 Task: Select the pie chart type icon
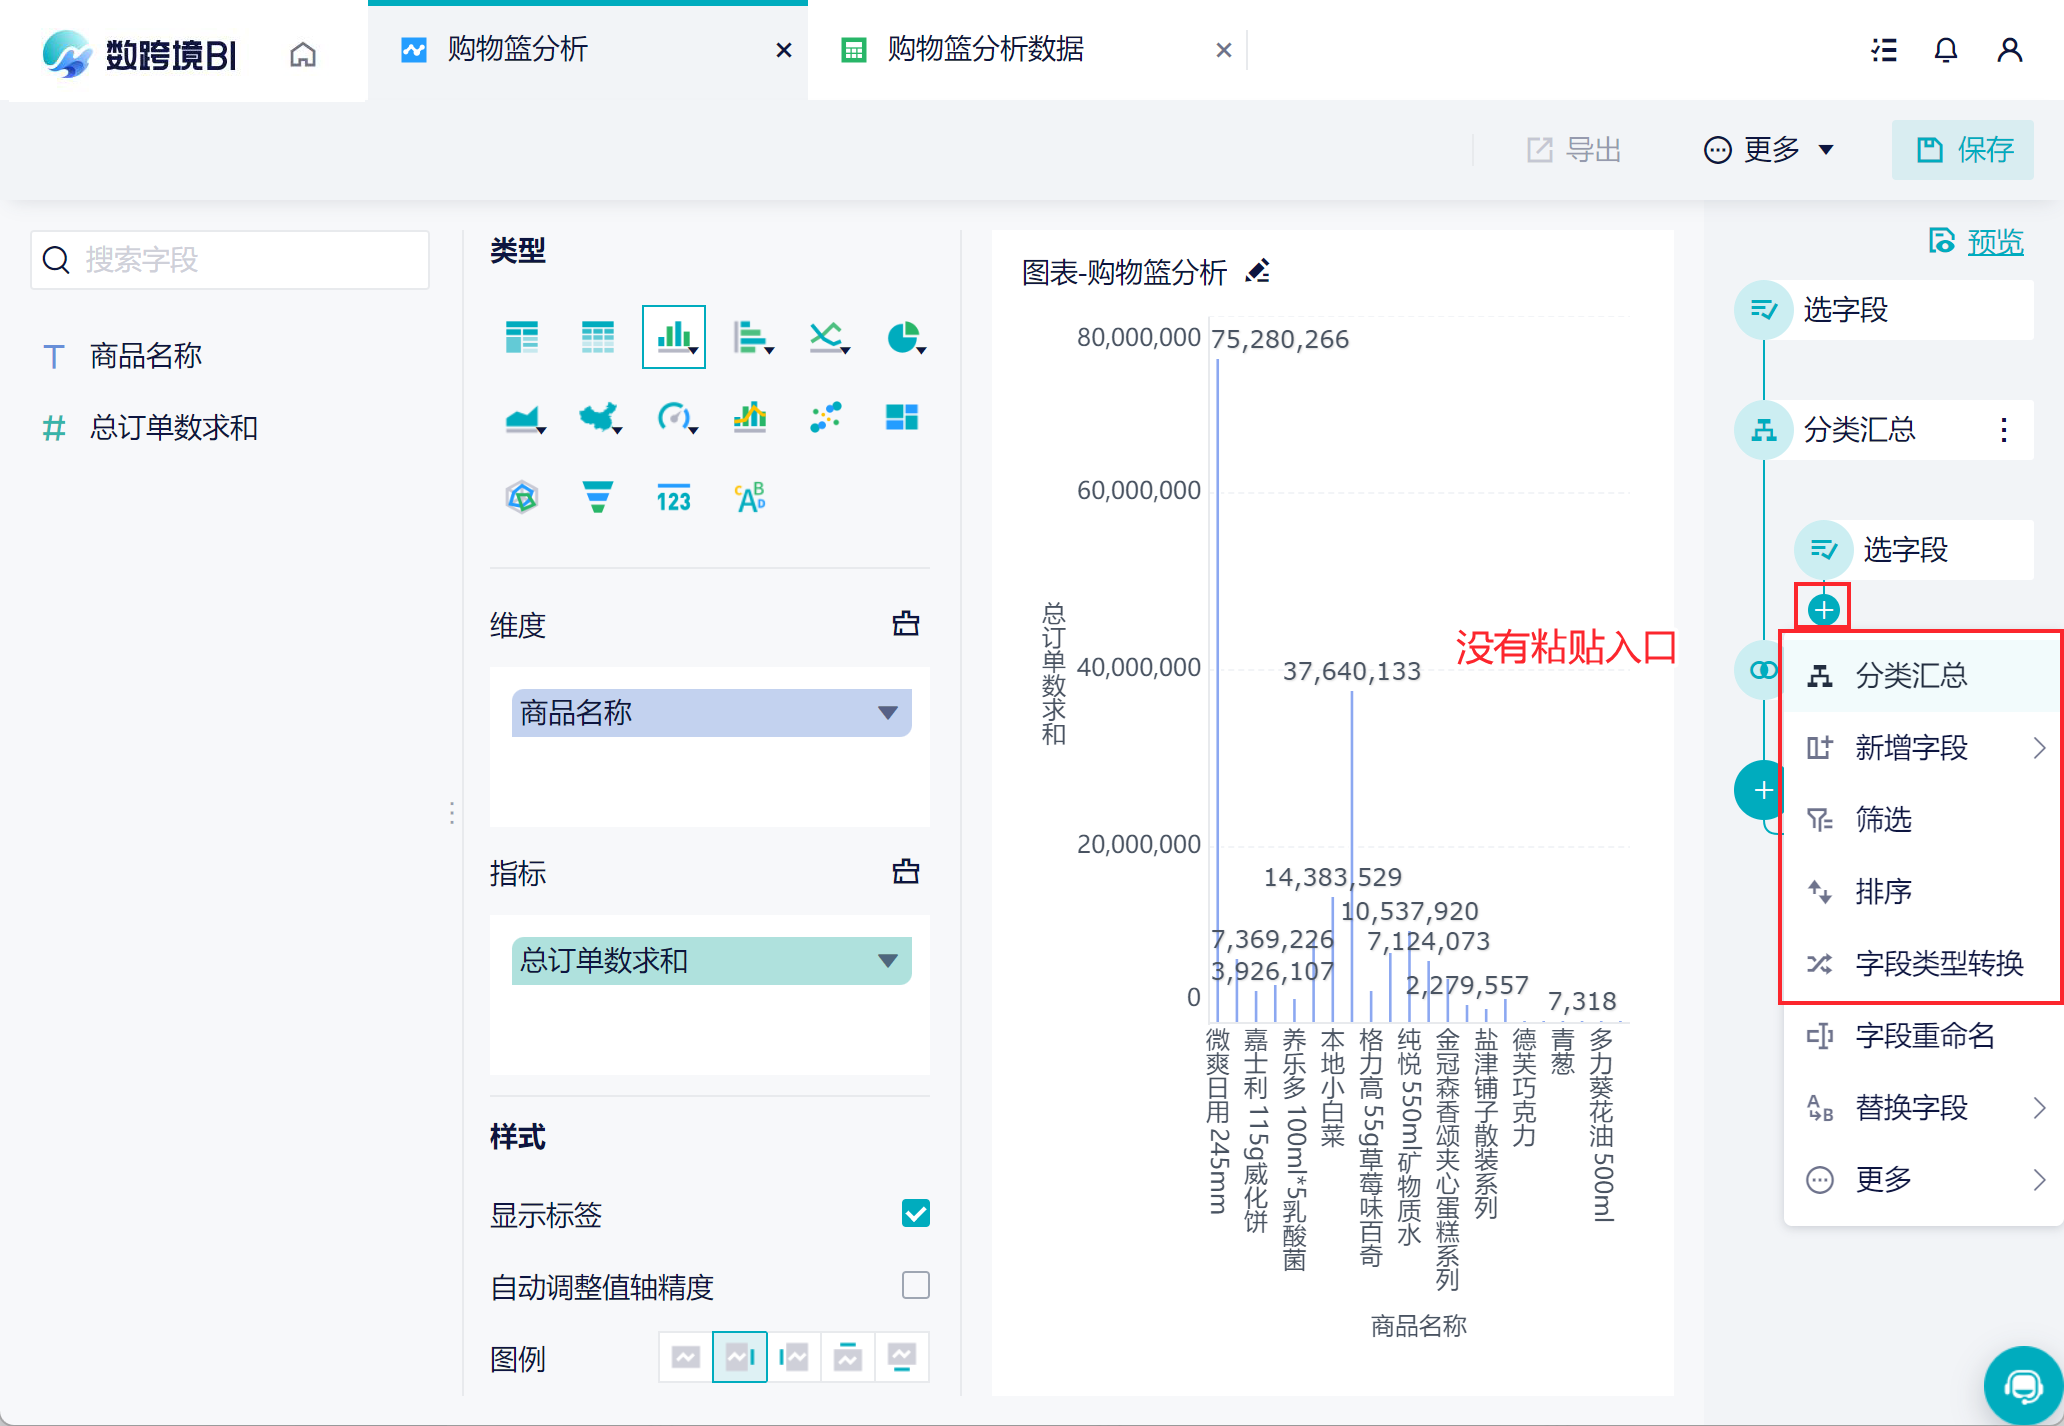[x=903, y=337]
